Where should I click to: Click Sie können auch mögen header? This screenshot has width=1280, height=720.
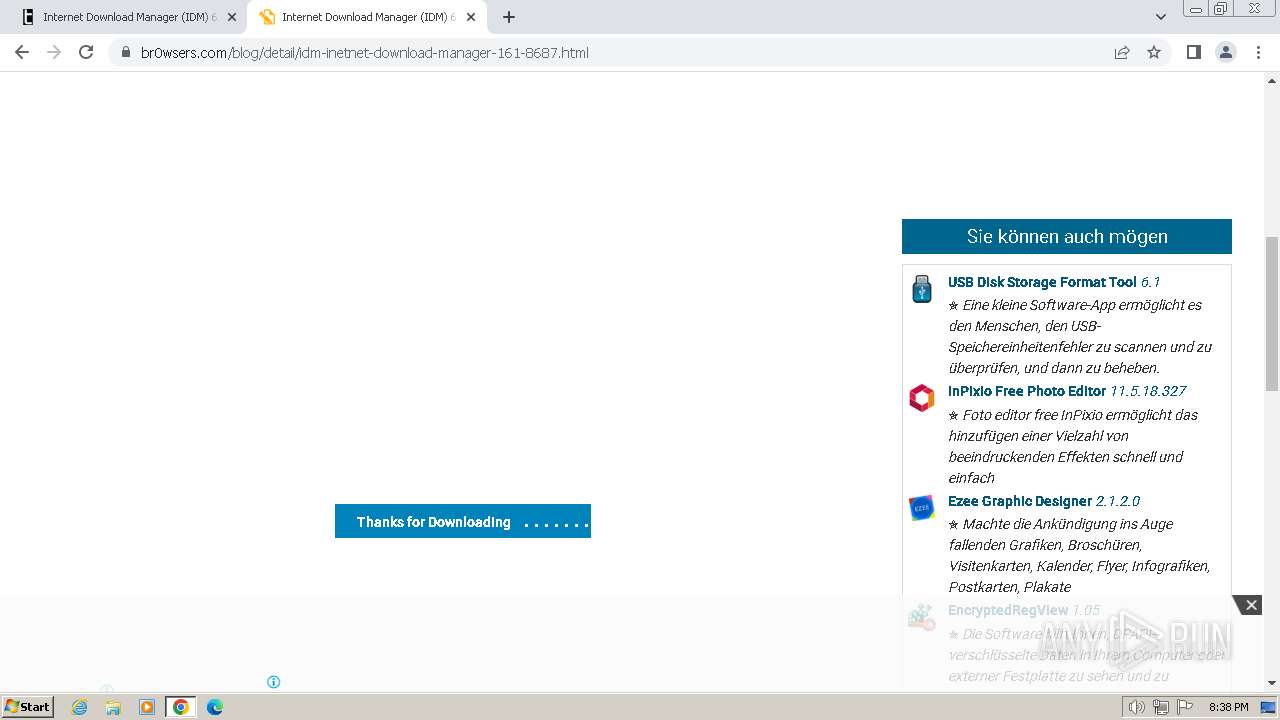[1067, 237]
